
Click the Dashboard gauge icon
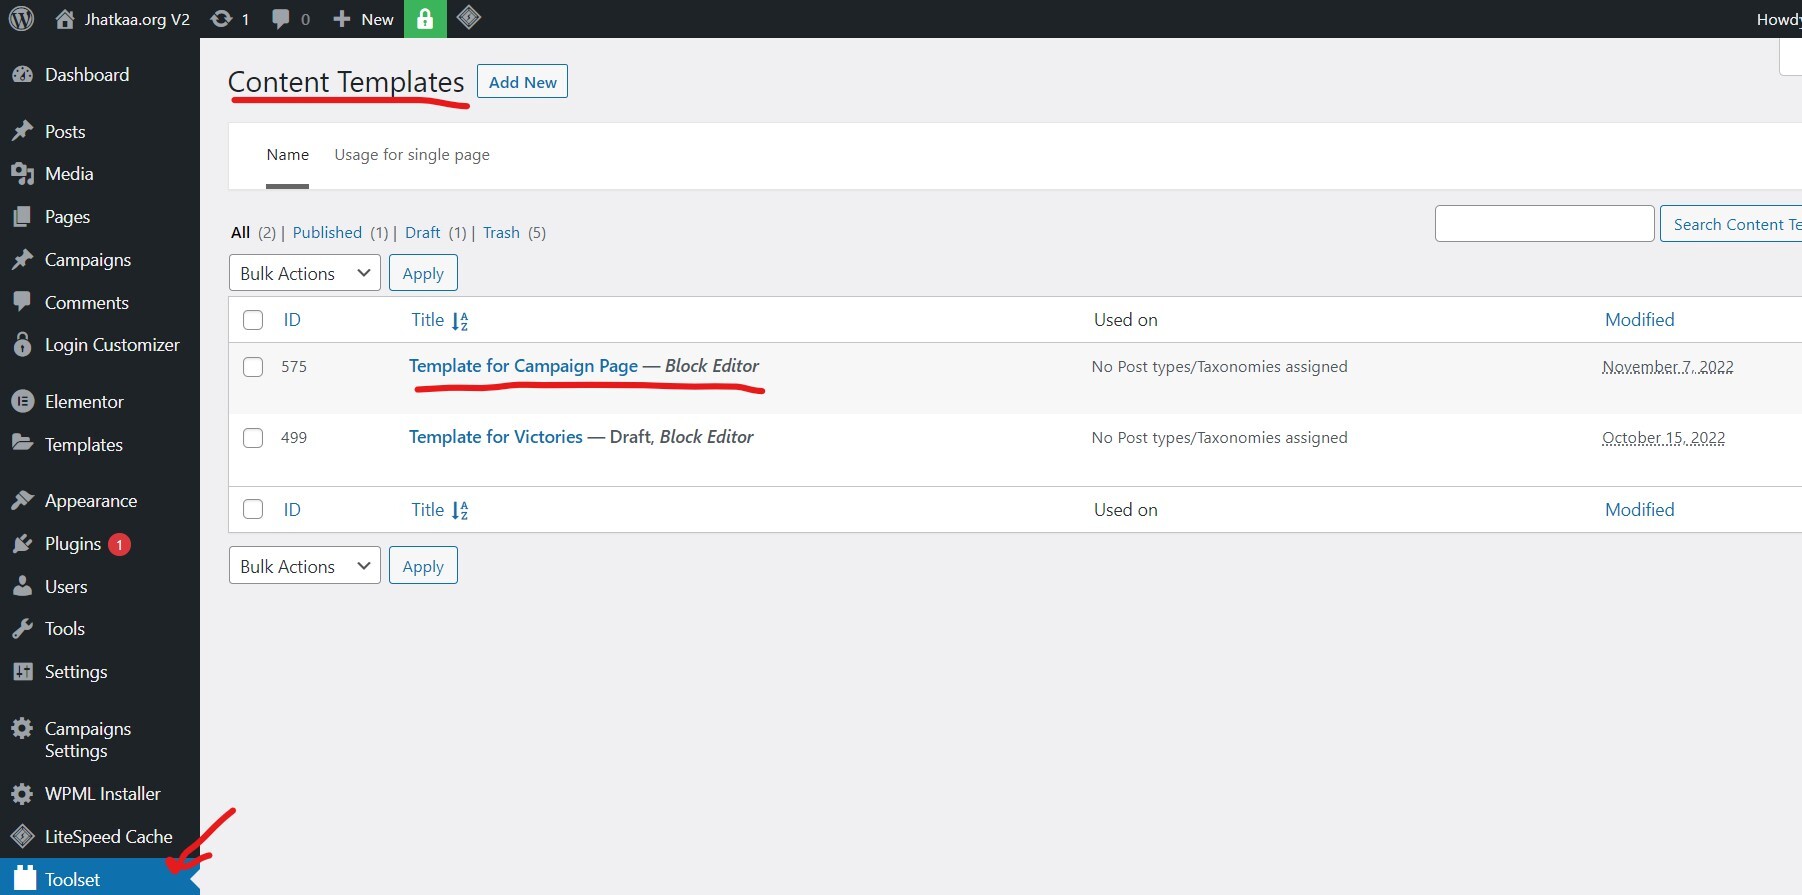[x=22, y=75]
